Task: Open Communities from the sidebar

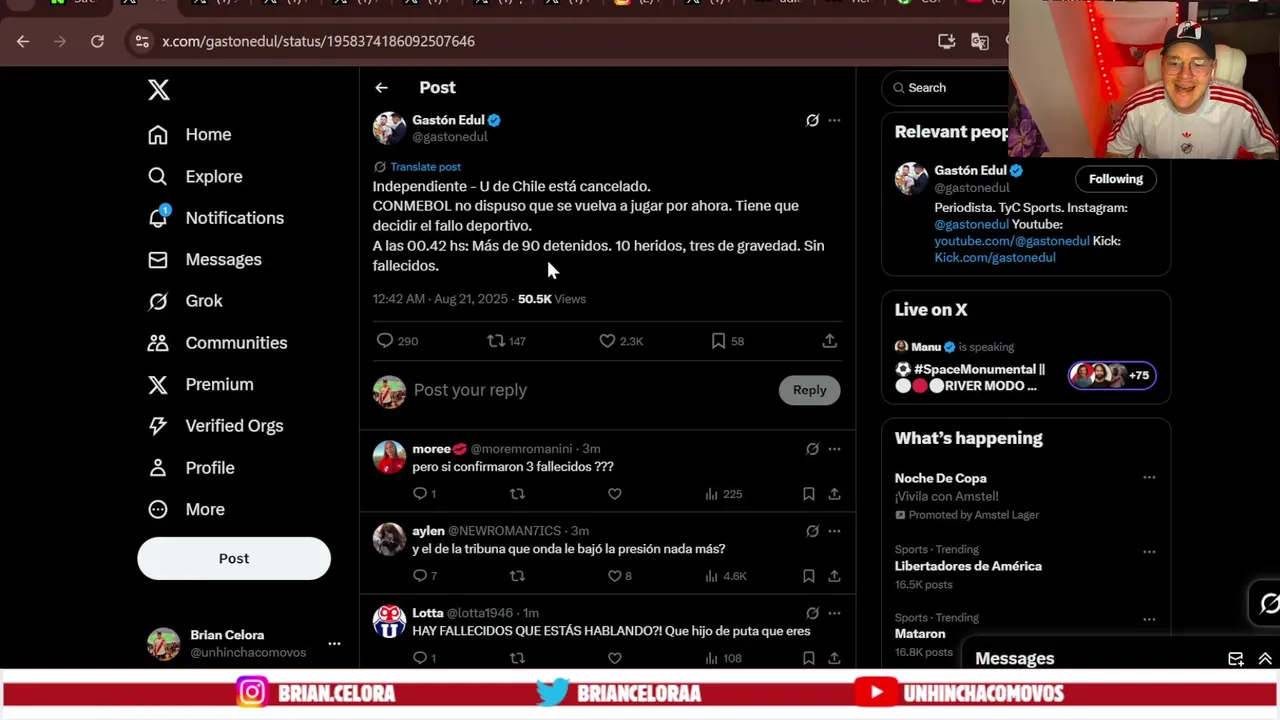Action: [x=217, y=343]
